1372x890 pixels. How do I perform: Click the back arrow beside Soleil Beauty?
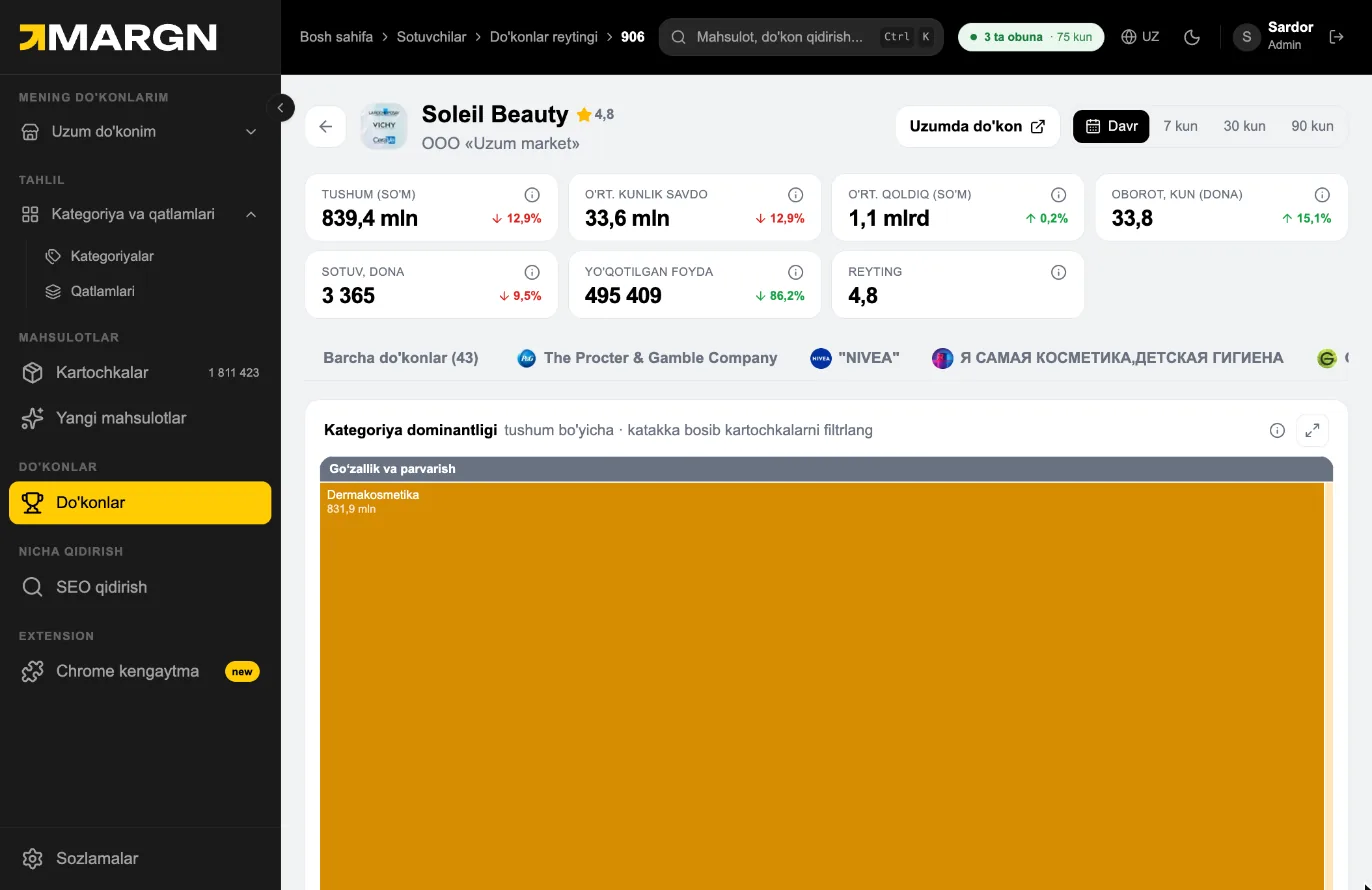[325, 126]
